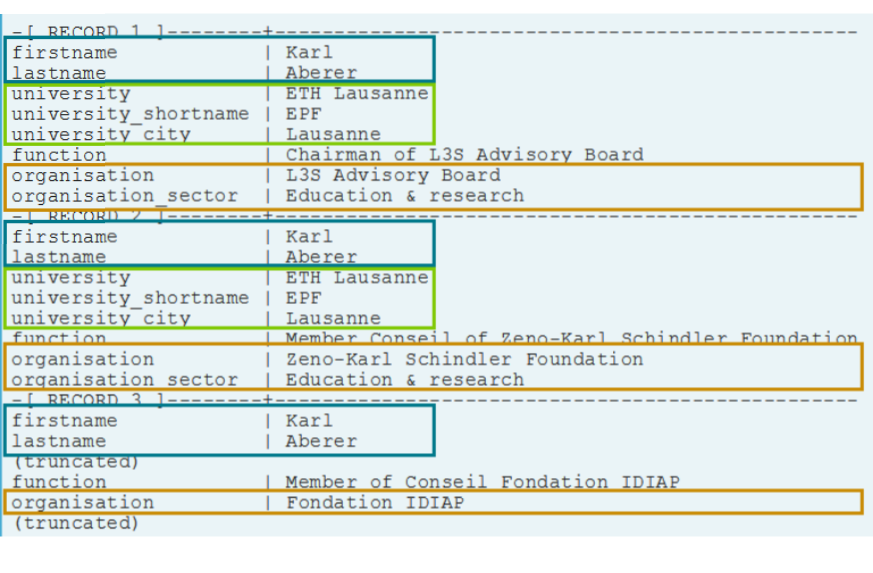Click the 'university_city' label in record 1
The image size is (873, 573).
coord(101,135)
